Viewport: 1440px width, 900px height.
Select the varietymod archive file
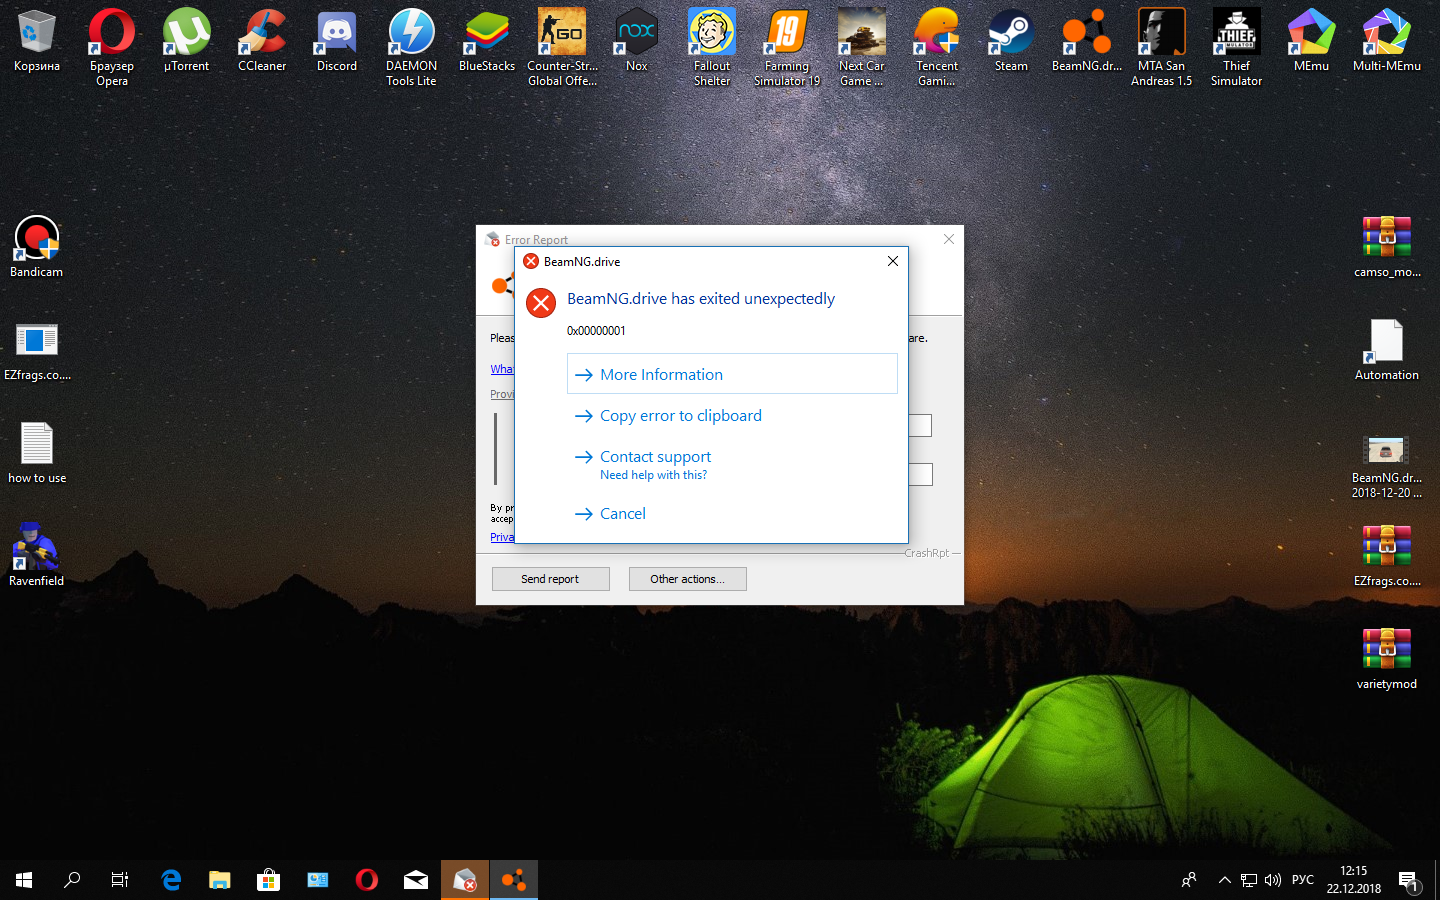pyautogui.click(x=1387, y=659)
